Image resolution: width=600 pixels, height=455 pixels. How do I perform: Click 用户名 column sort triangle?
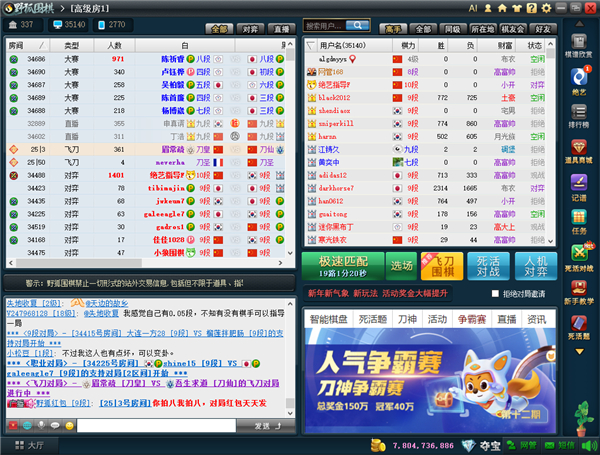(311, 46)
